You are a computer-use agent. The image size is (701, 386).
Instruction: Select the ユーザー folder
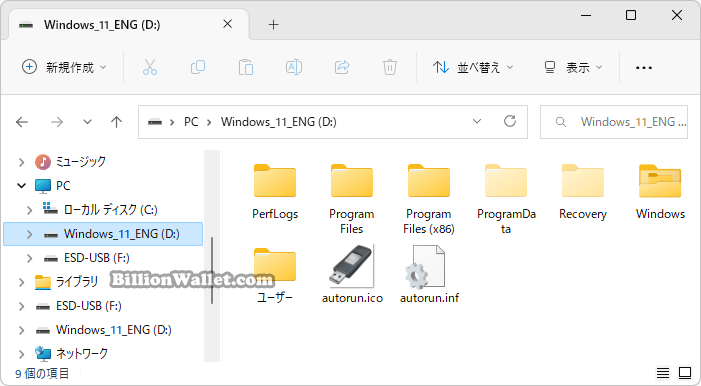click(275, 276)
